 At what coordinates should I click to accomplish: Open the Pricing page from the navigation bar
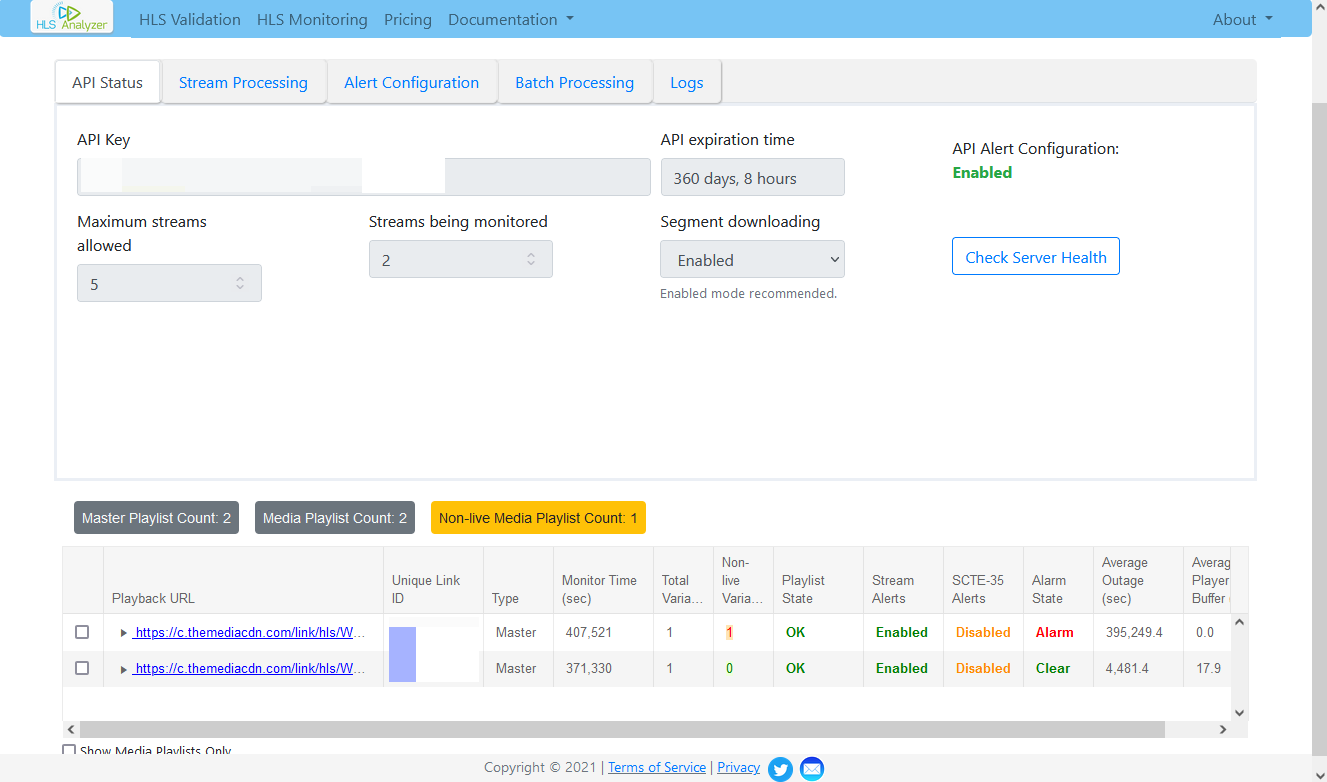point(407,18)
